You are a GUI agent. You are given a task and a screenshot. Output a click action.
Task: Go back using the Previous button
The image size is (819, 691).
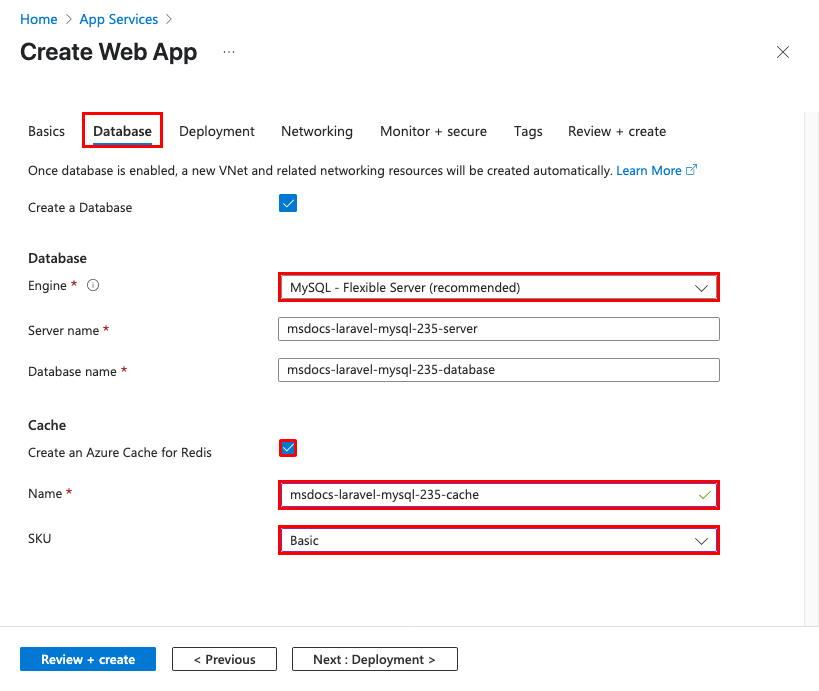click(x=224, y=659)
